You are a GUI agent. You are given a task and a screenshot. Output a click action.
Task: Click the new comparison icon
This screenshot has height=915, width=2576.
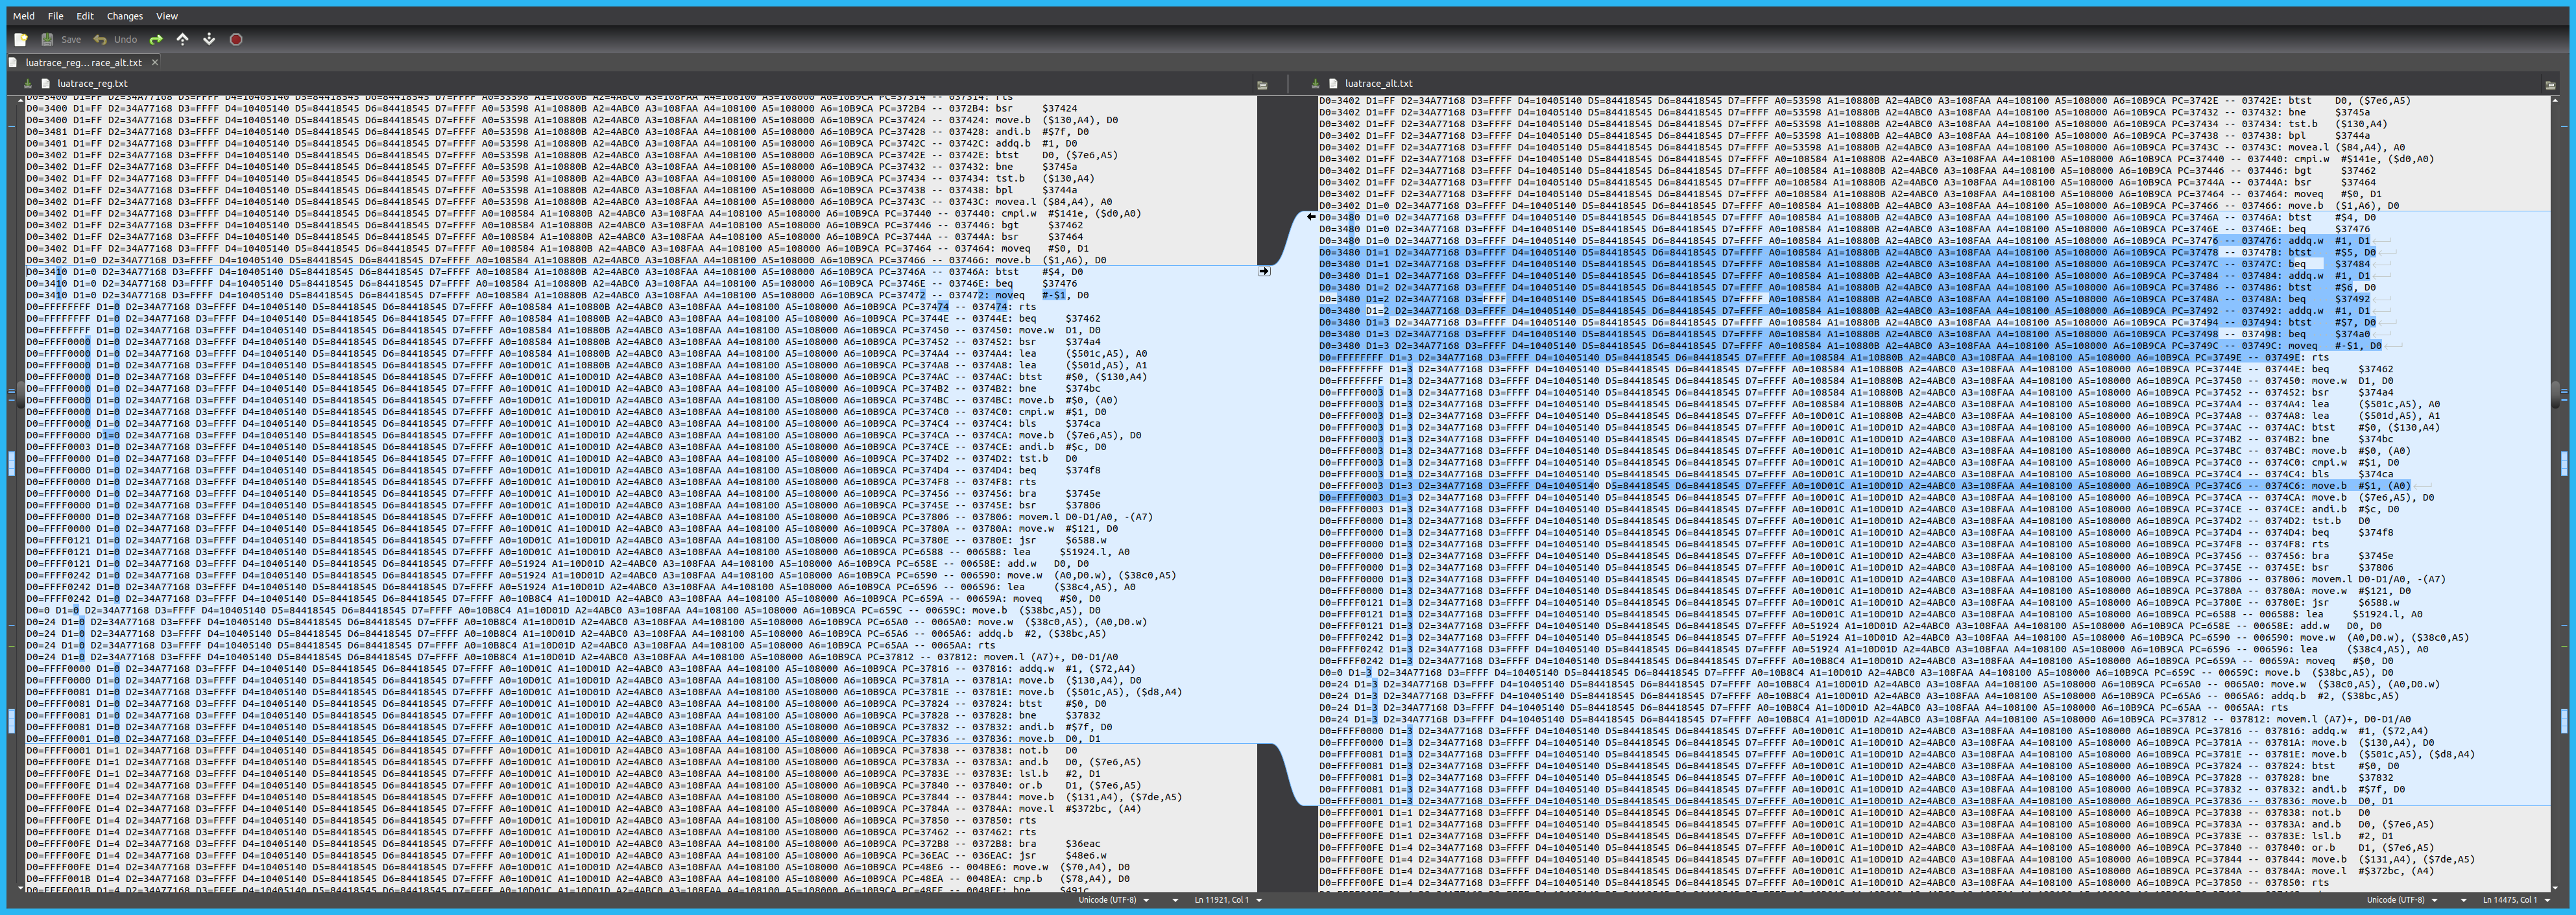[20, 39]
